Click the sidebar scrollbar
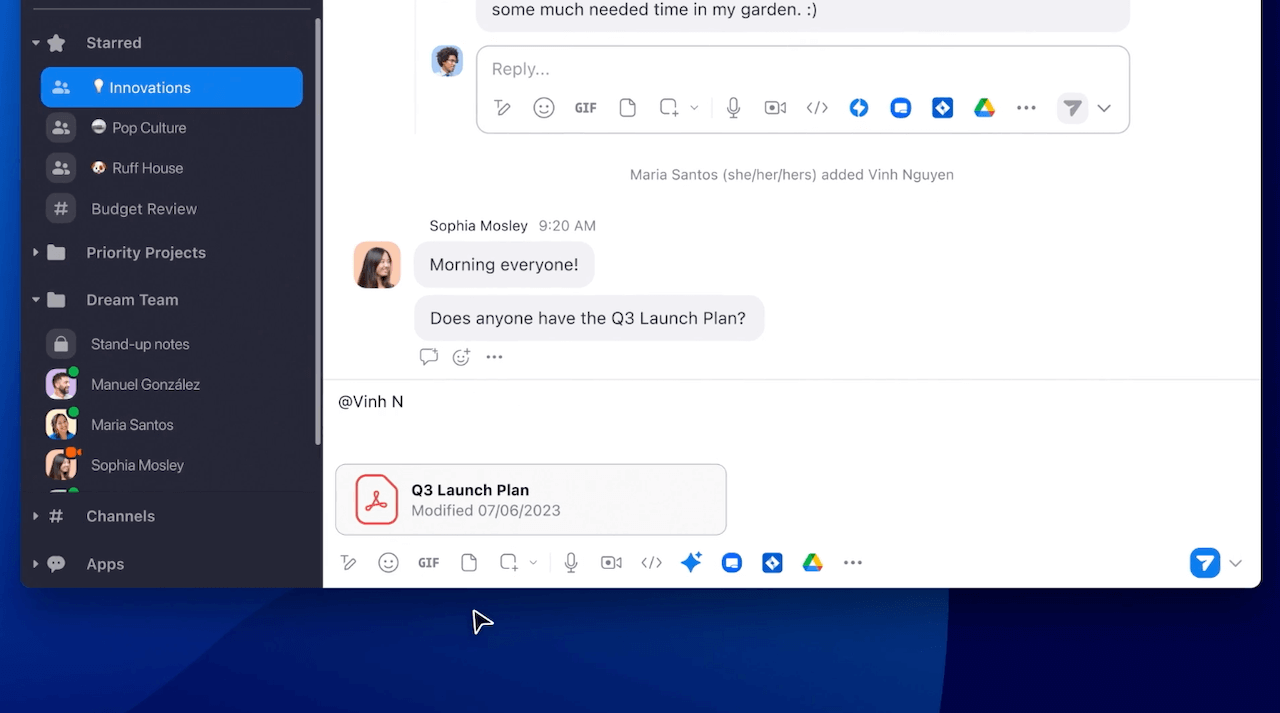Screen dimensions: 1280x713 pos(318,230)
